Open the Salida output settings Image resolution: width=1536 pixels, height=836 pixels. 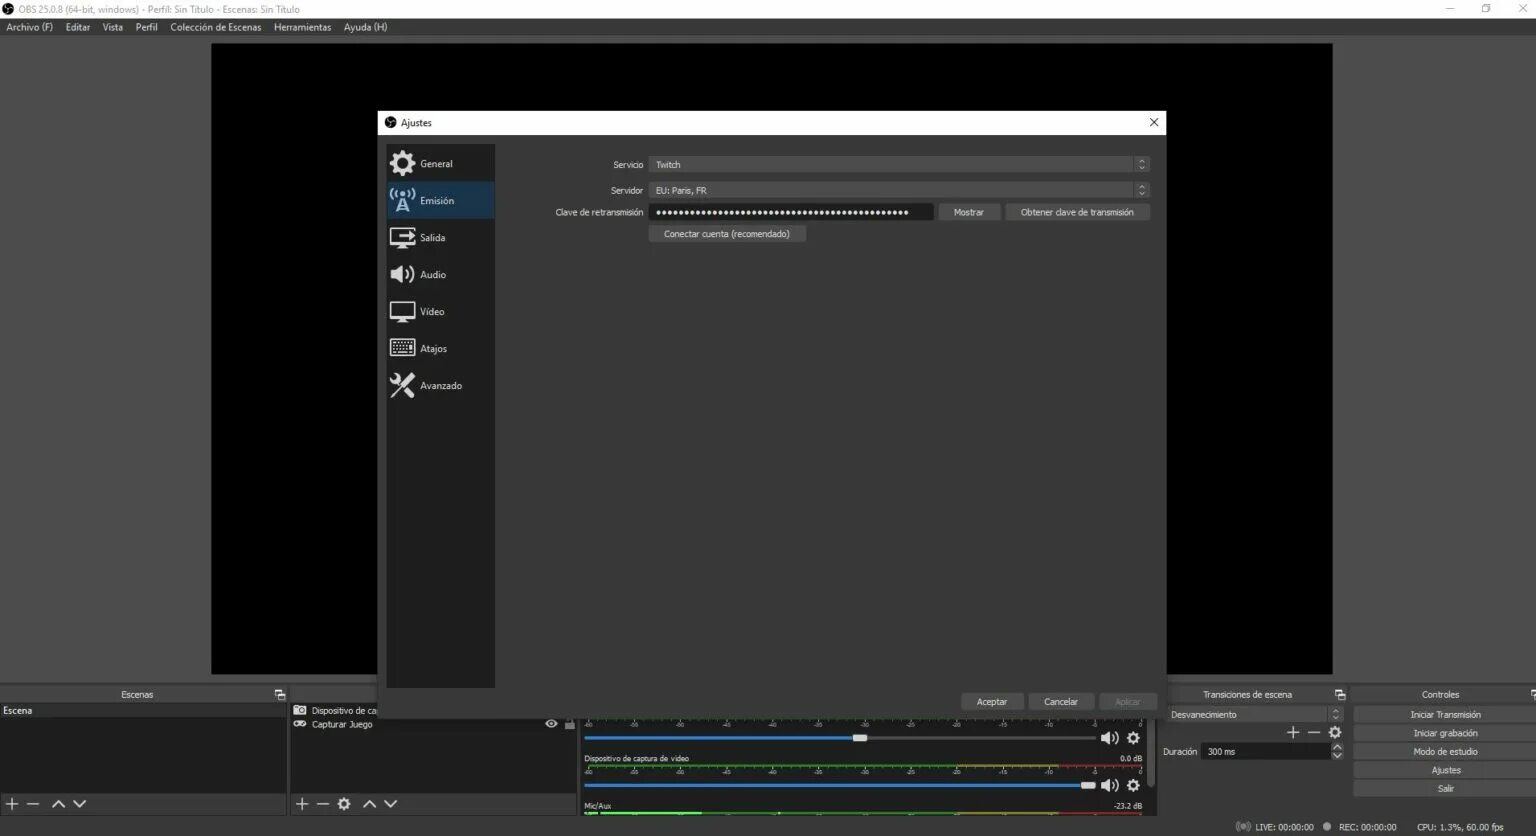pos(440,237)
